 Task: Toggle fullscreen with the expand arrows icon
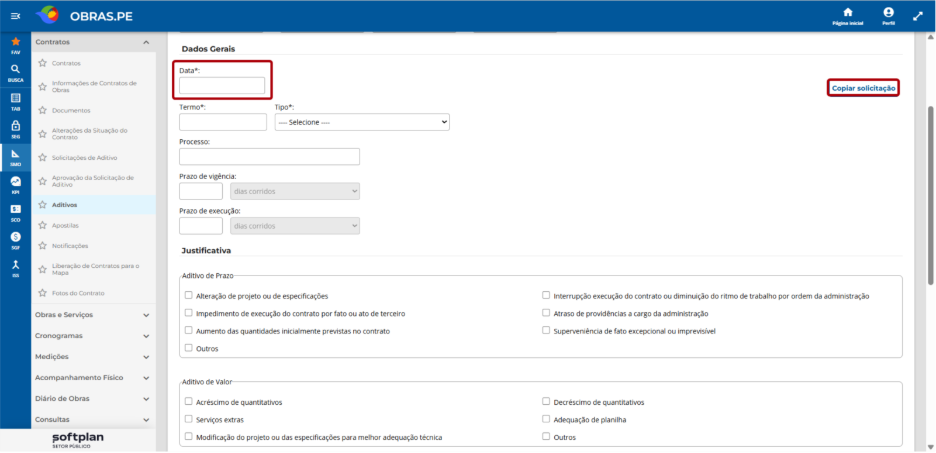pos(918,16)
